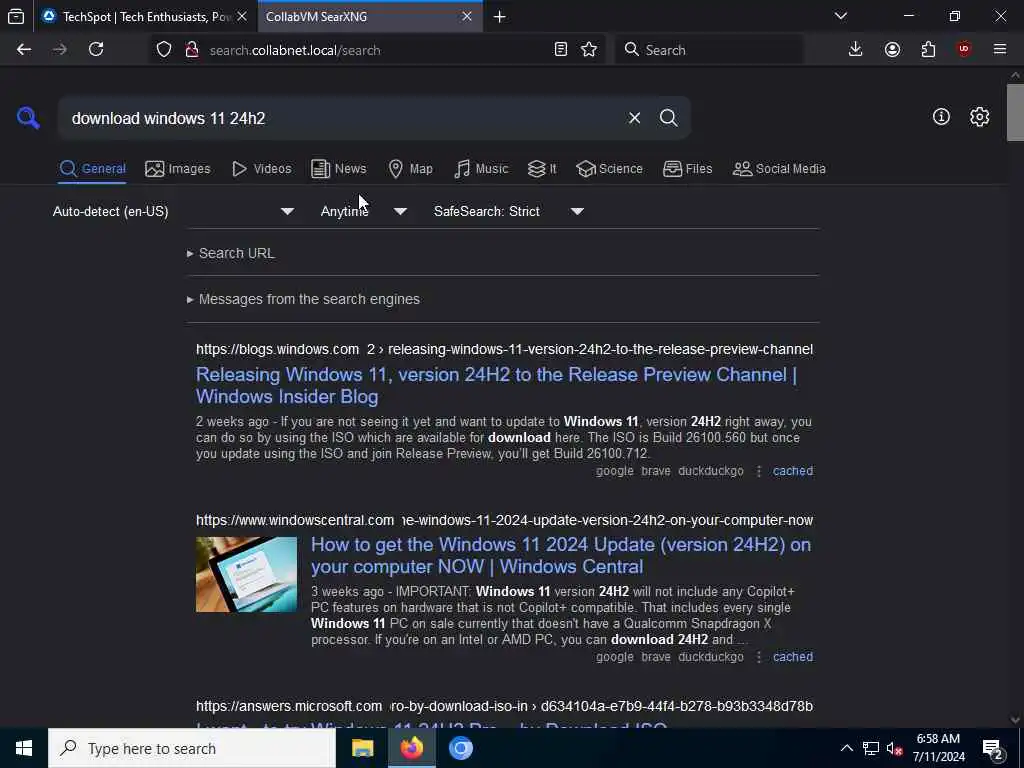Switch to Files category
This screenshot has width=1024, height=768.
(x=687, y=168)
